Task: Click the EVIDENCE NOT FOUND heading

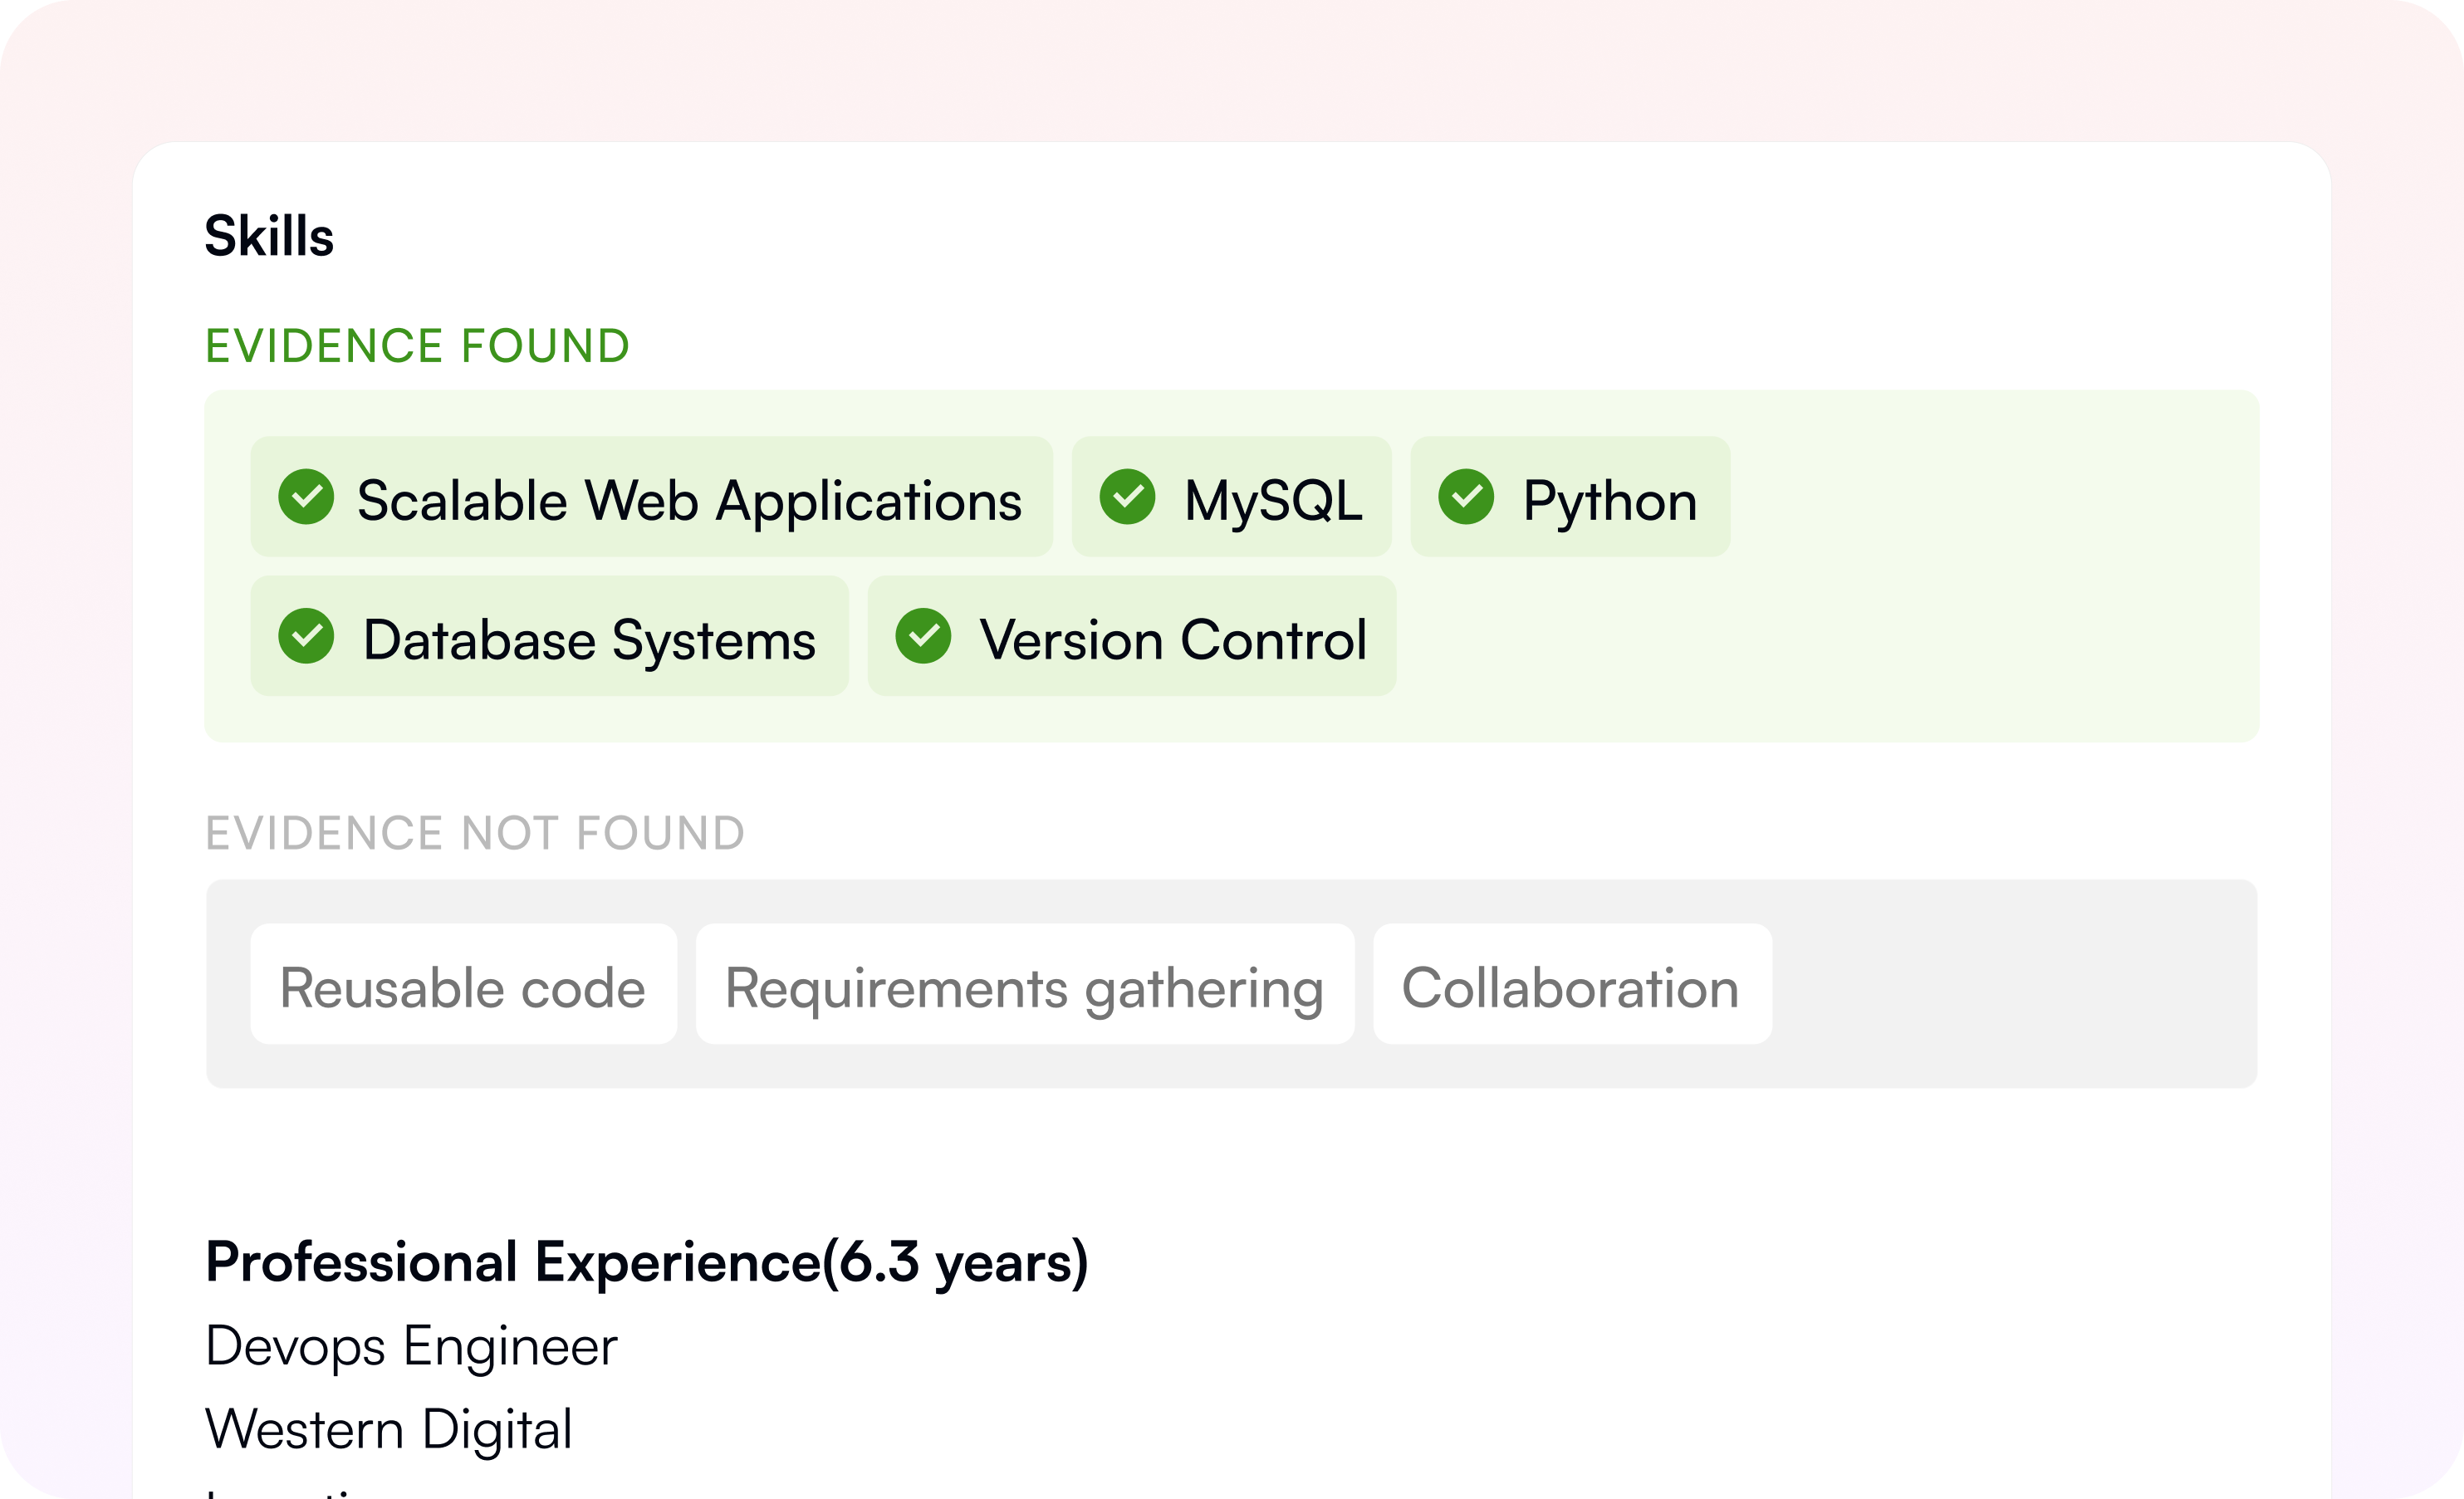Action: [x=475, y=833]
